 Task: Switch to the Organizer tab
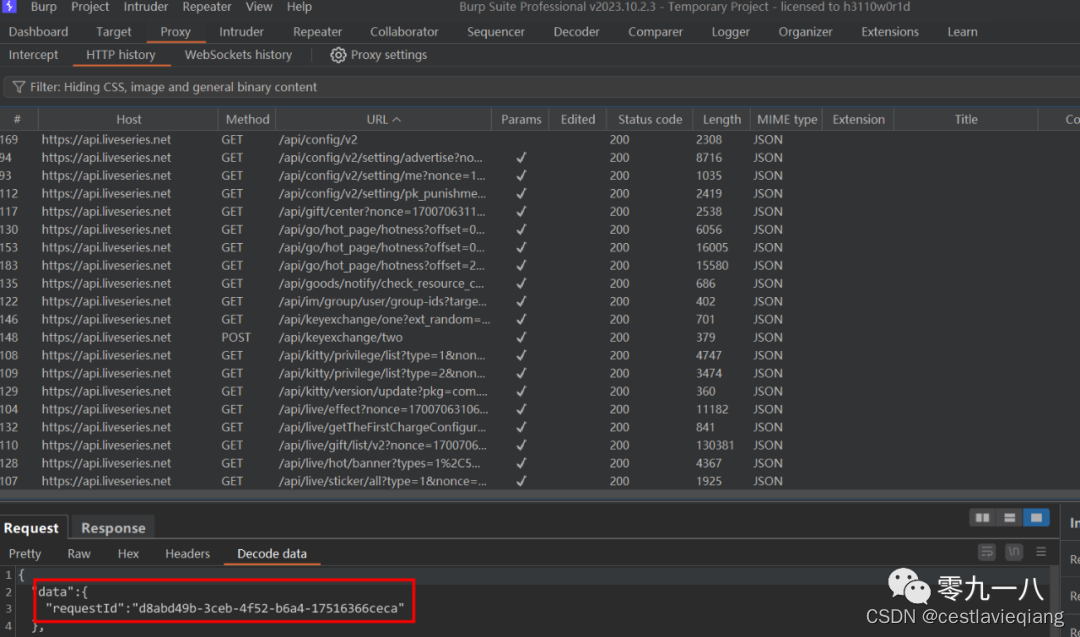click(x=805, y=32)
